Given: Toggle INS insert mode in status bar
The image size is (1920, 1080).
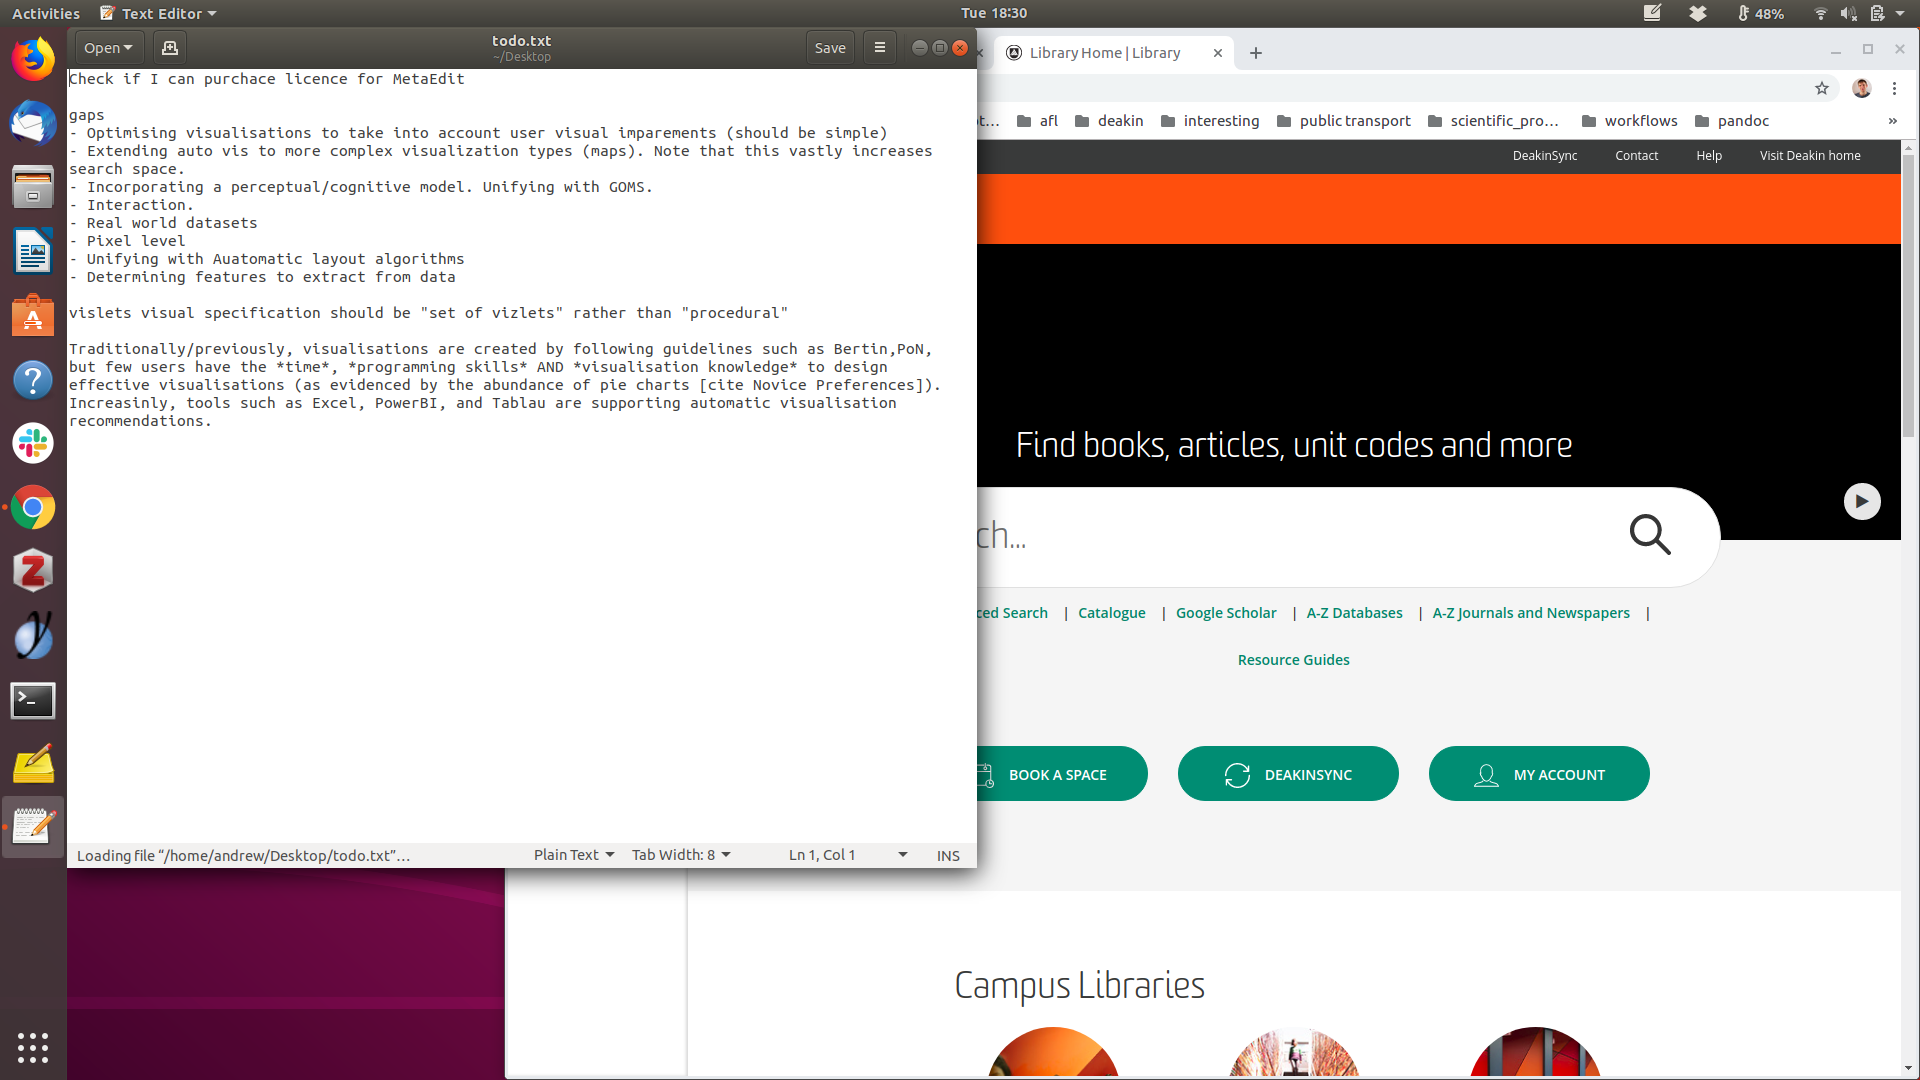Looking at the screenshot, I should [948, 856].
